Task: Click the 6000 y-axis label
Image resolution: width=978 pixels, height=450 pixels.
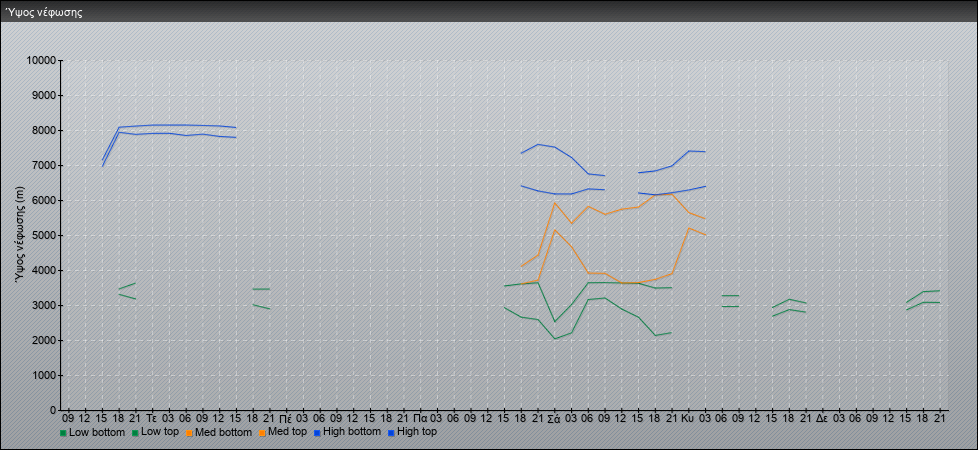Action: (44, 201)
